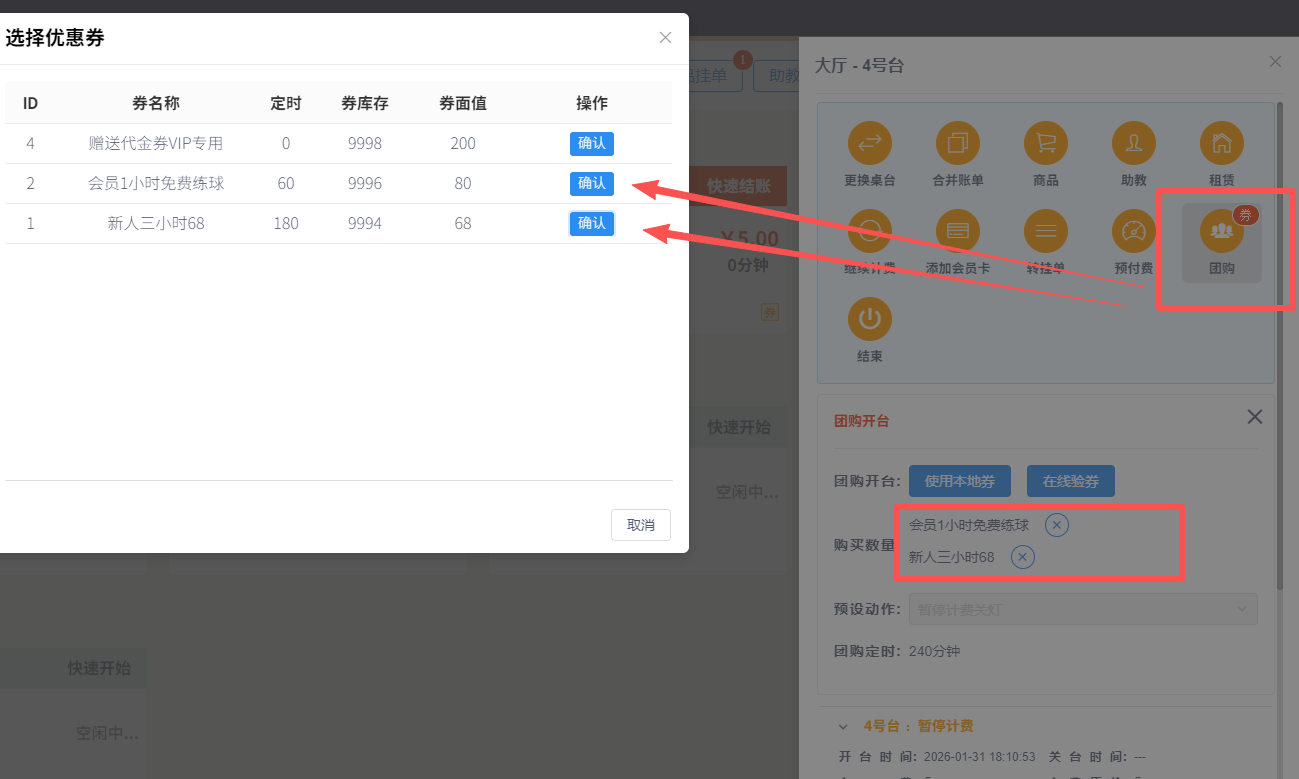1299x779 pixels.
Task: Remove the 会员1小时免费练球 selected coupon
Action: [x=1056, y=524]
